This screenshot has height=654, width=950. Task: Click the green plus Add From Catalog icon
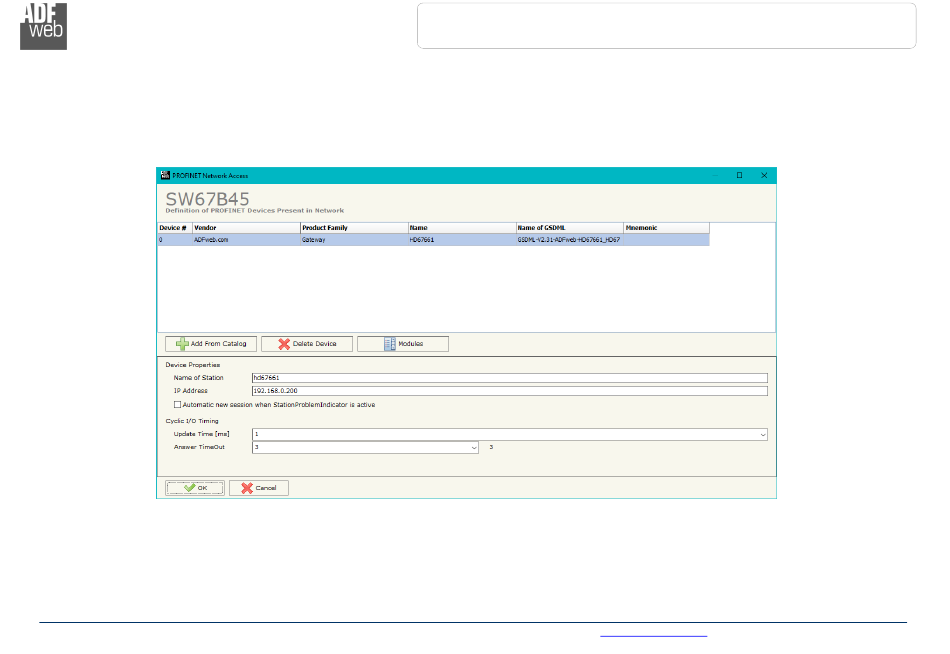point(182,344)
